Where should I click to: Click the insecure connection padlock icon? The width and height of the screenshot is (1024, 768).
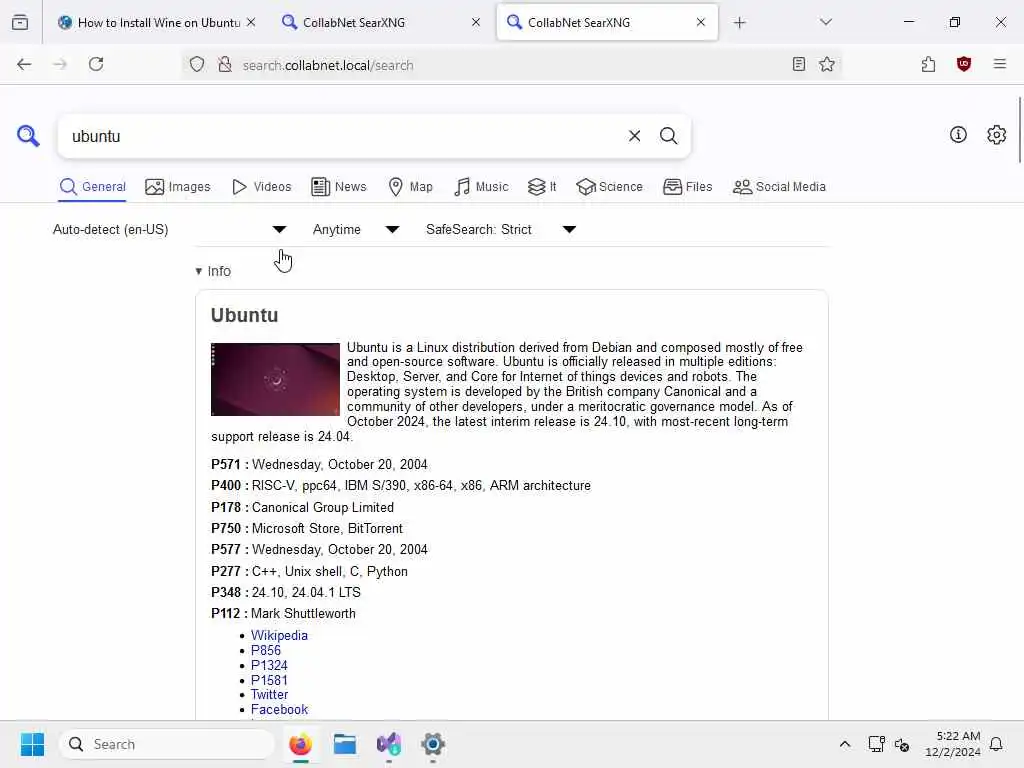(x=225, y=64)
